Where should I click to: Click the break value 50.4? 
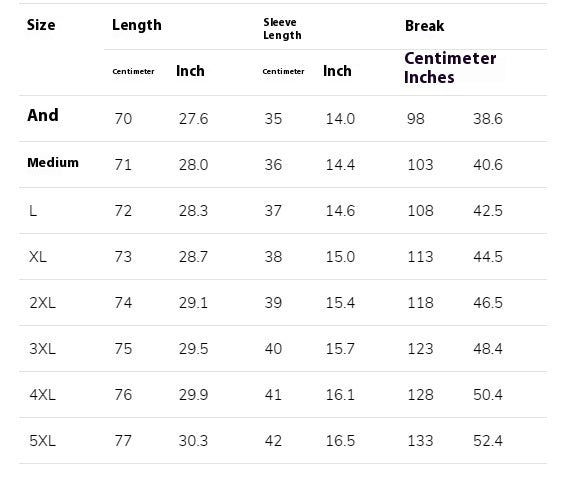[488, 395]
